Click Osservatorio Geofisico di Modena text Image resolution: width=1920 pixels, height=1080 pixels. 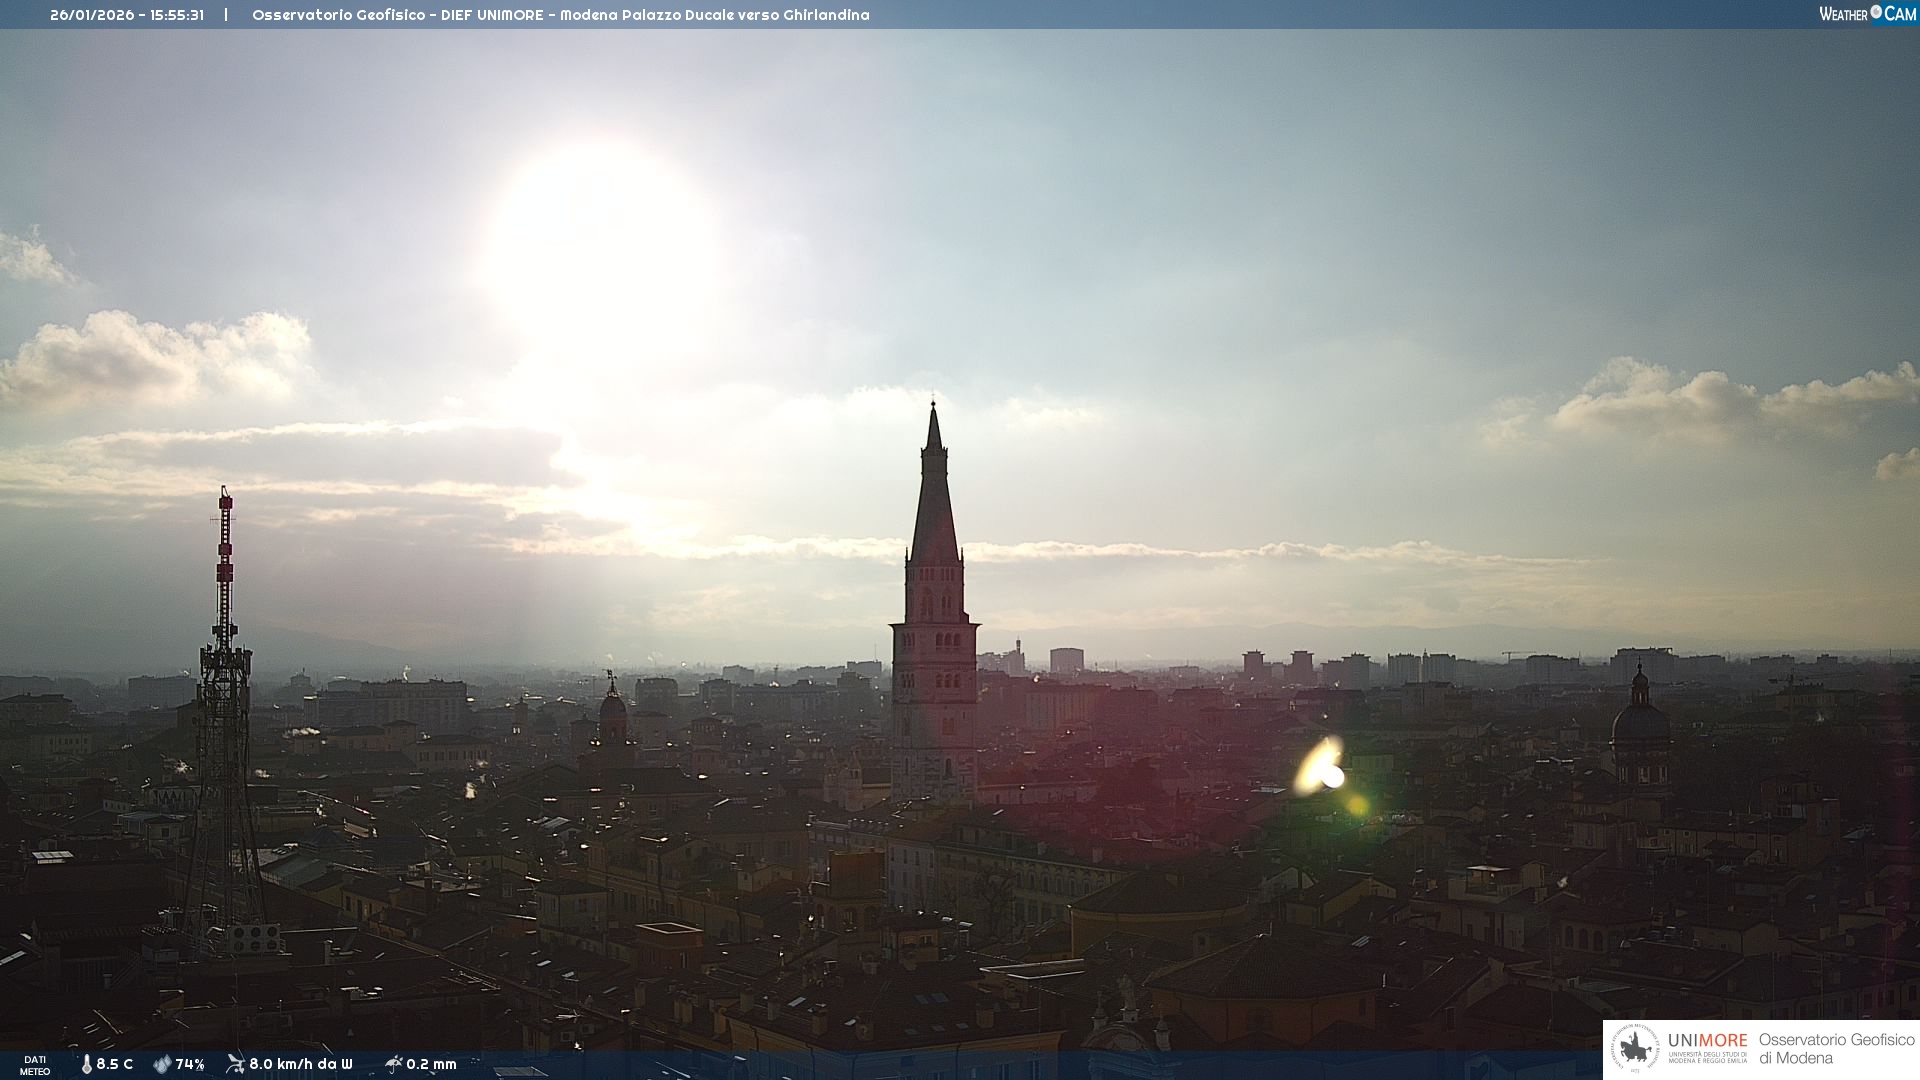[x=1836, y=1048]
